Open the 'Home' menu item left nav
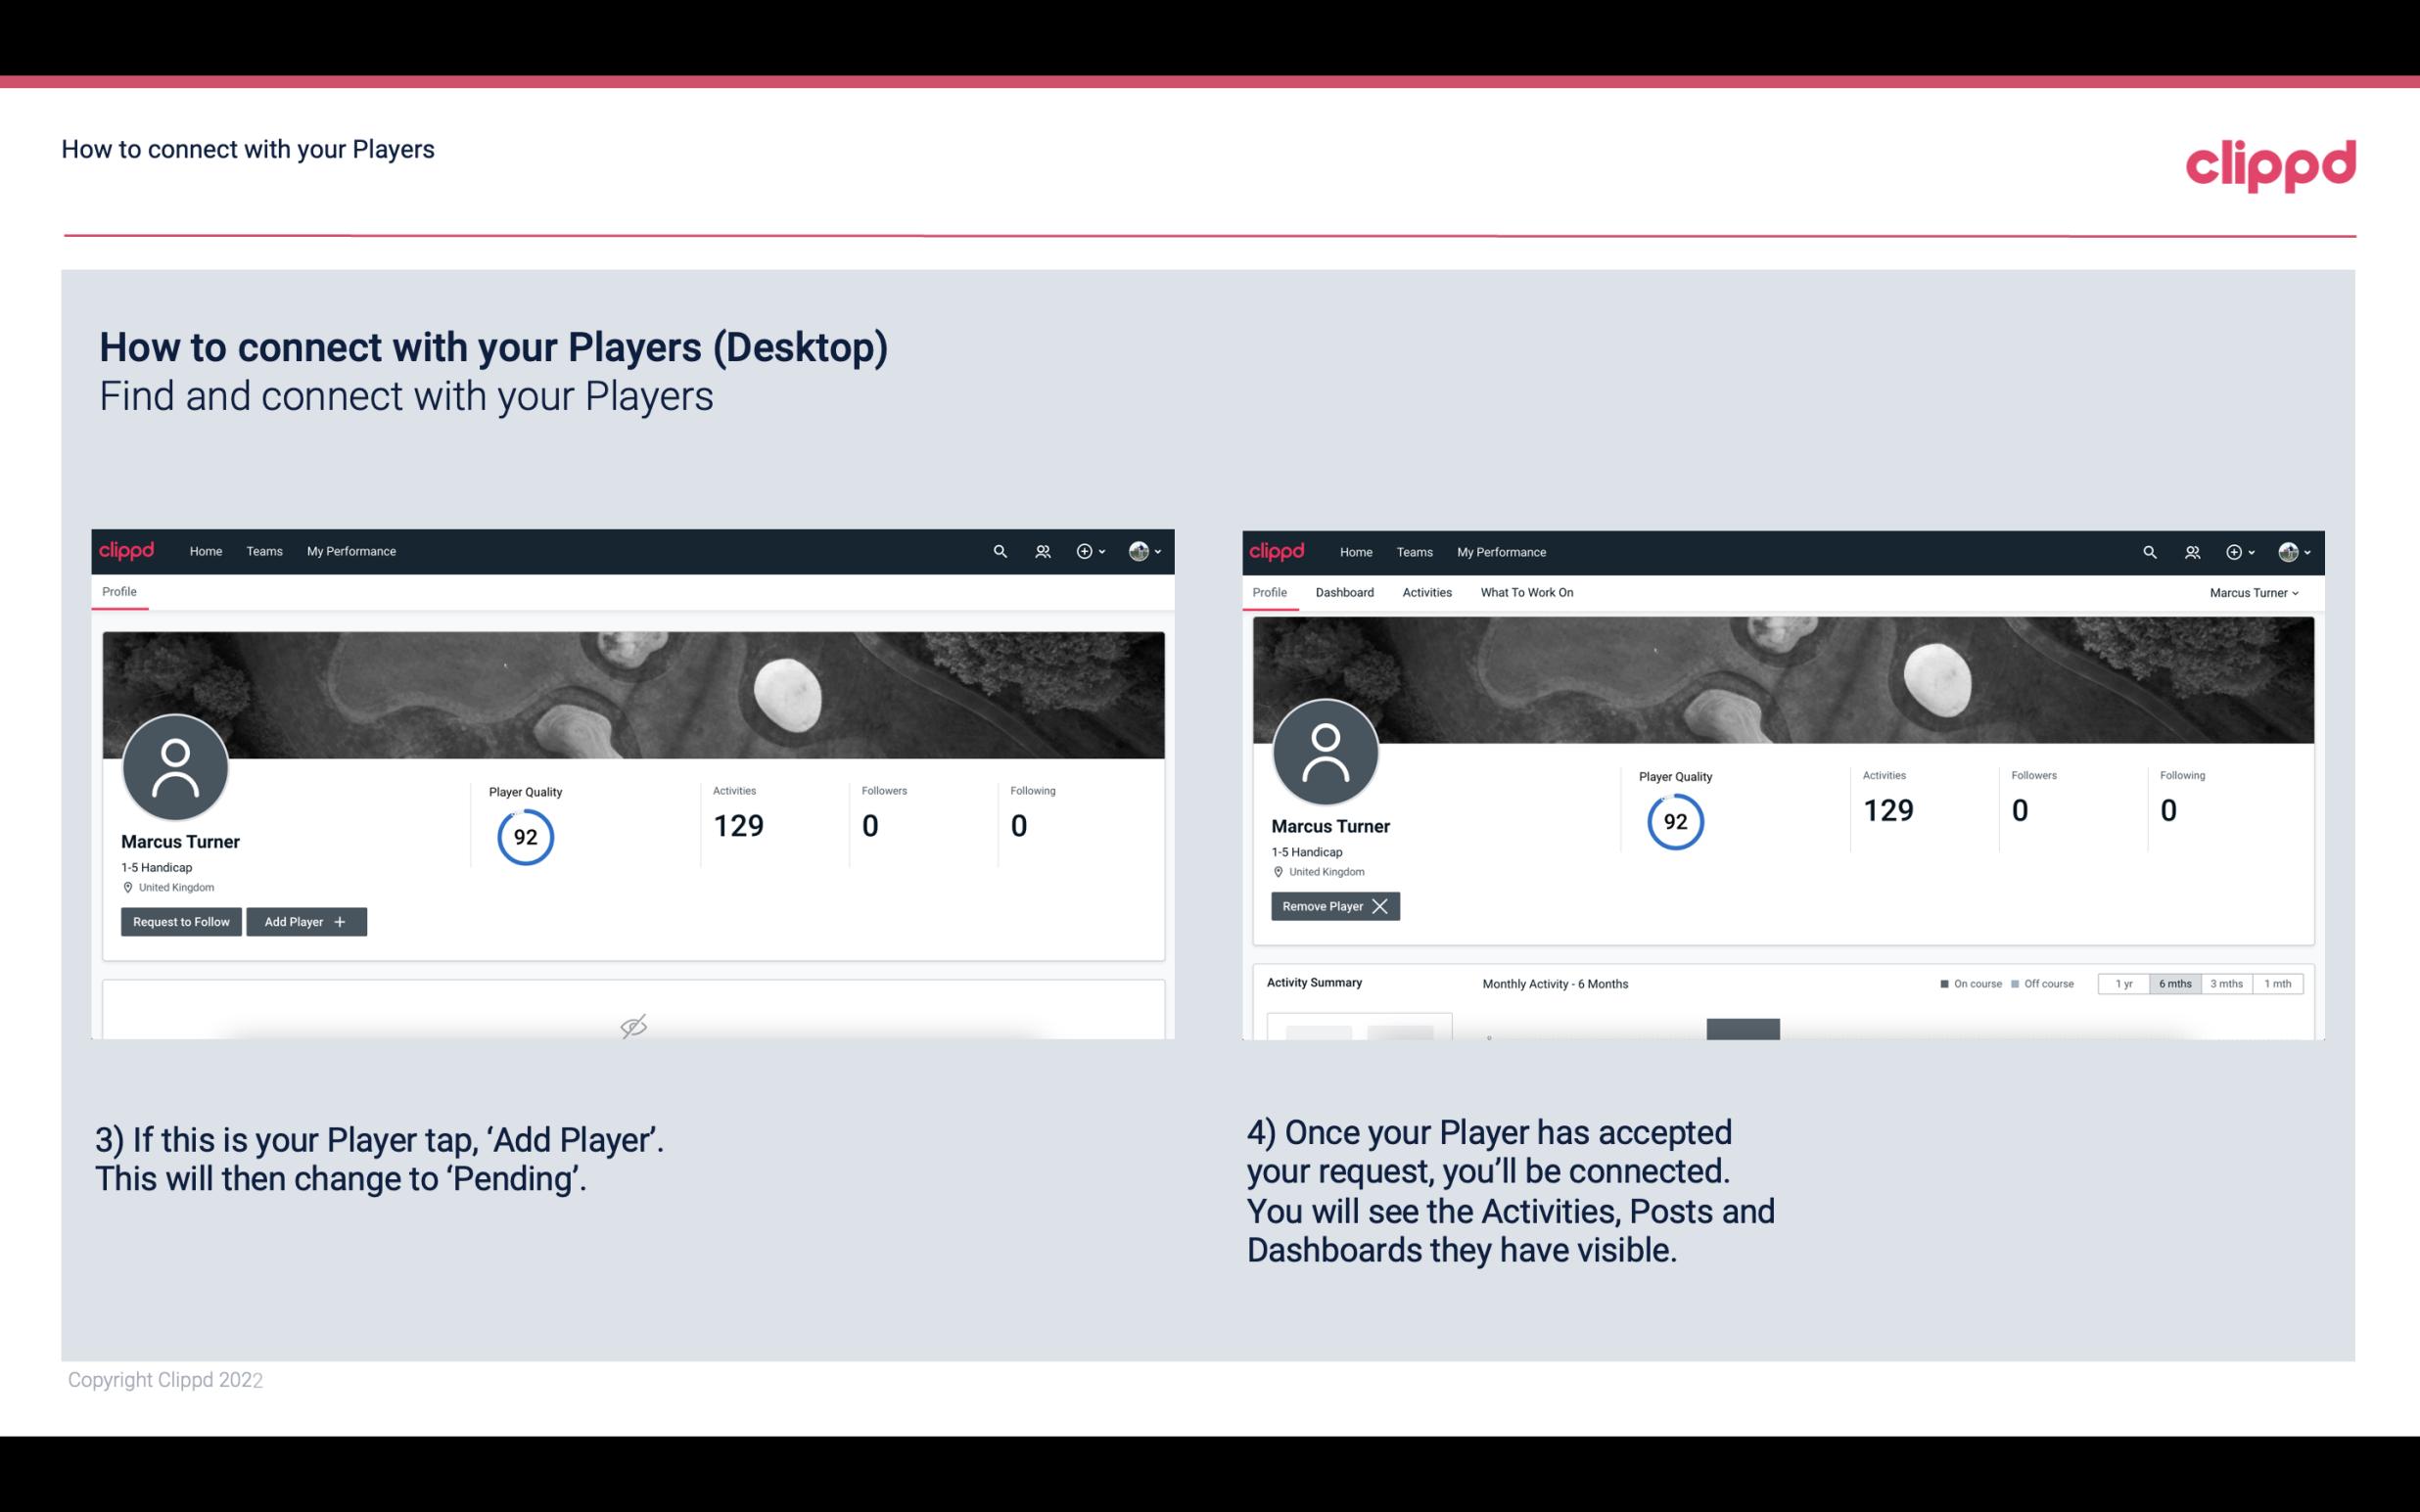This screenshot has height=1512, width=2420. [204, 550]
